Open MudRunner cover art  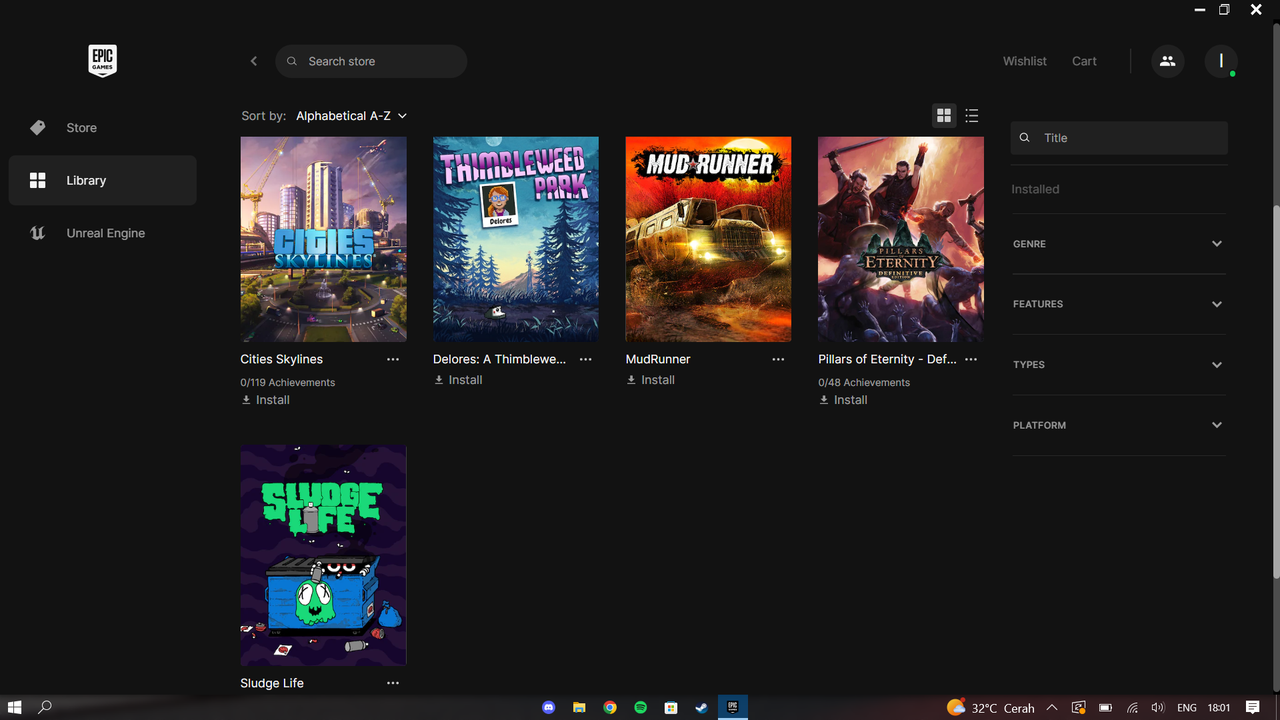point(708,239)
